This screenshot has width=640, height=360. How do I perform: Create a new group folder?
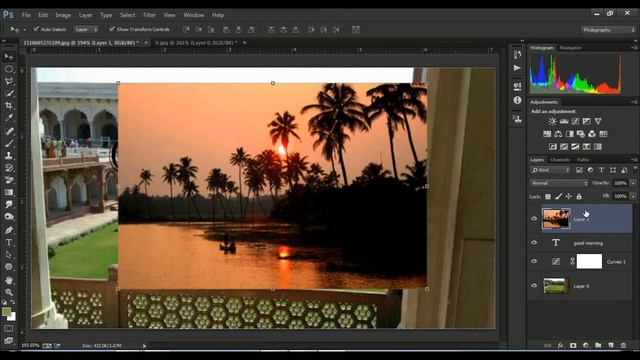click(x=598, y=345)
